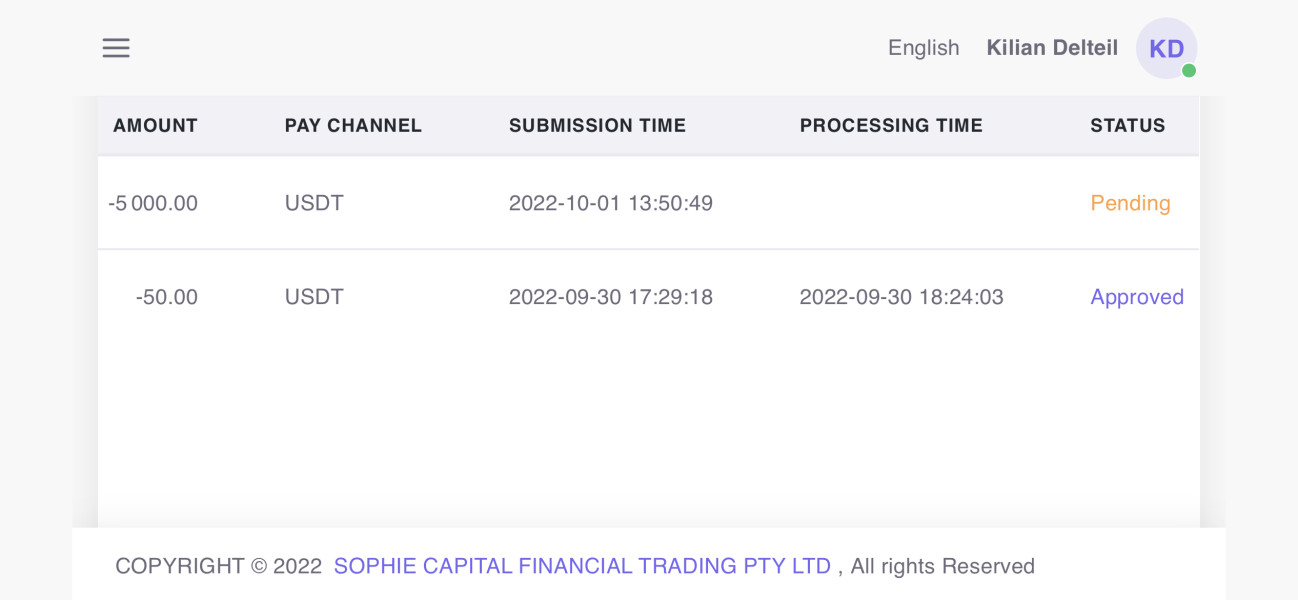Select the -5 000.00 amount cell
This screenshot has height=600, width=1298.
coord(153,203)
